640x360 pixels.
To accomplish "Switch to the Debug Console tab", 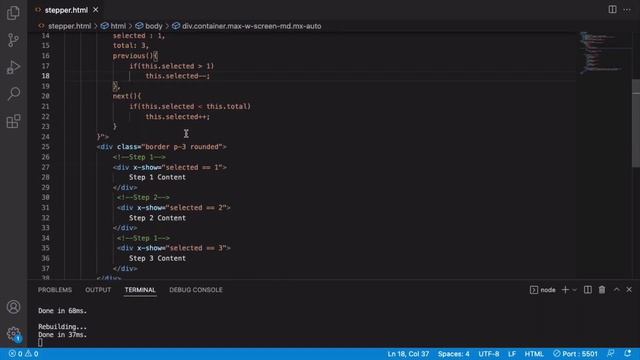I will pos(196,290).
